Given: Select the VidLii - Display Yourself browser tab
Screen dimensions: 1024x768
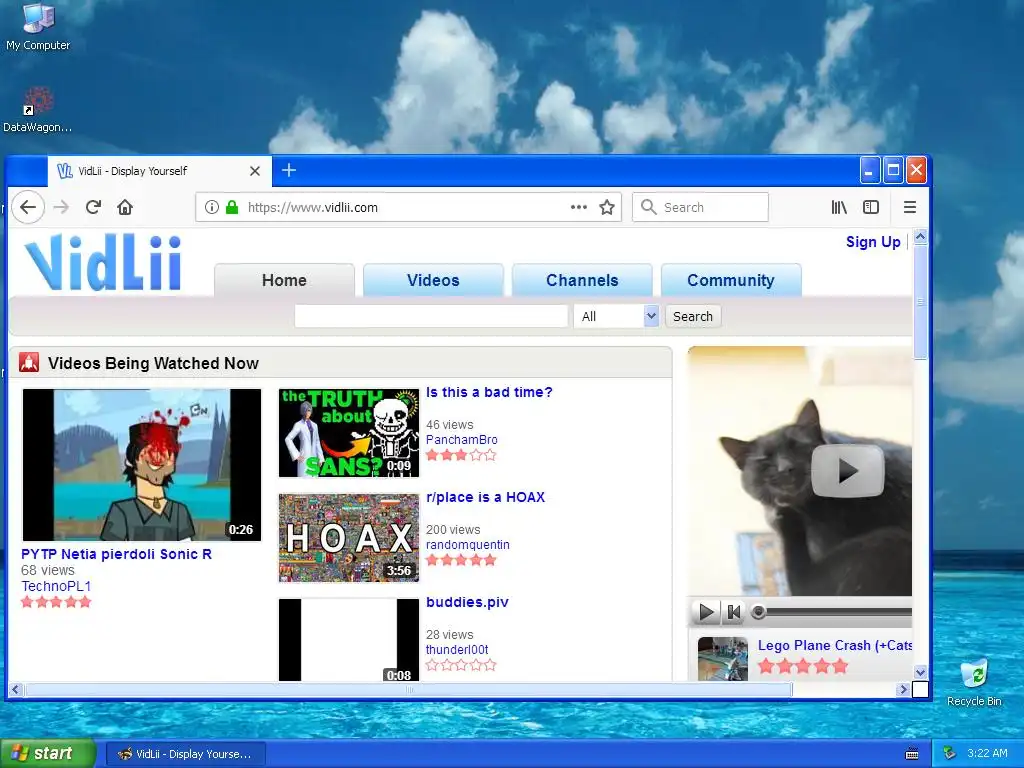Looking at the screenshot, I should pyautogui.click(x=159, y=171).
